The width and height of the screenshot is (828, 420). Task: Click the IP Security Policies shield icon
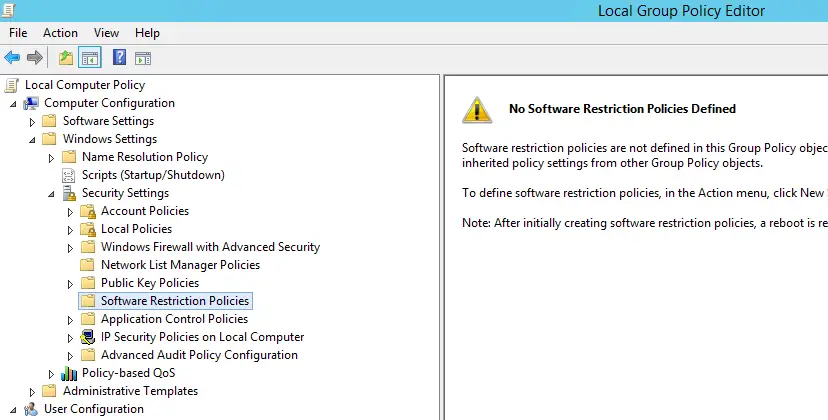pos(88,337)
